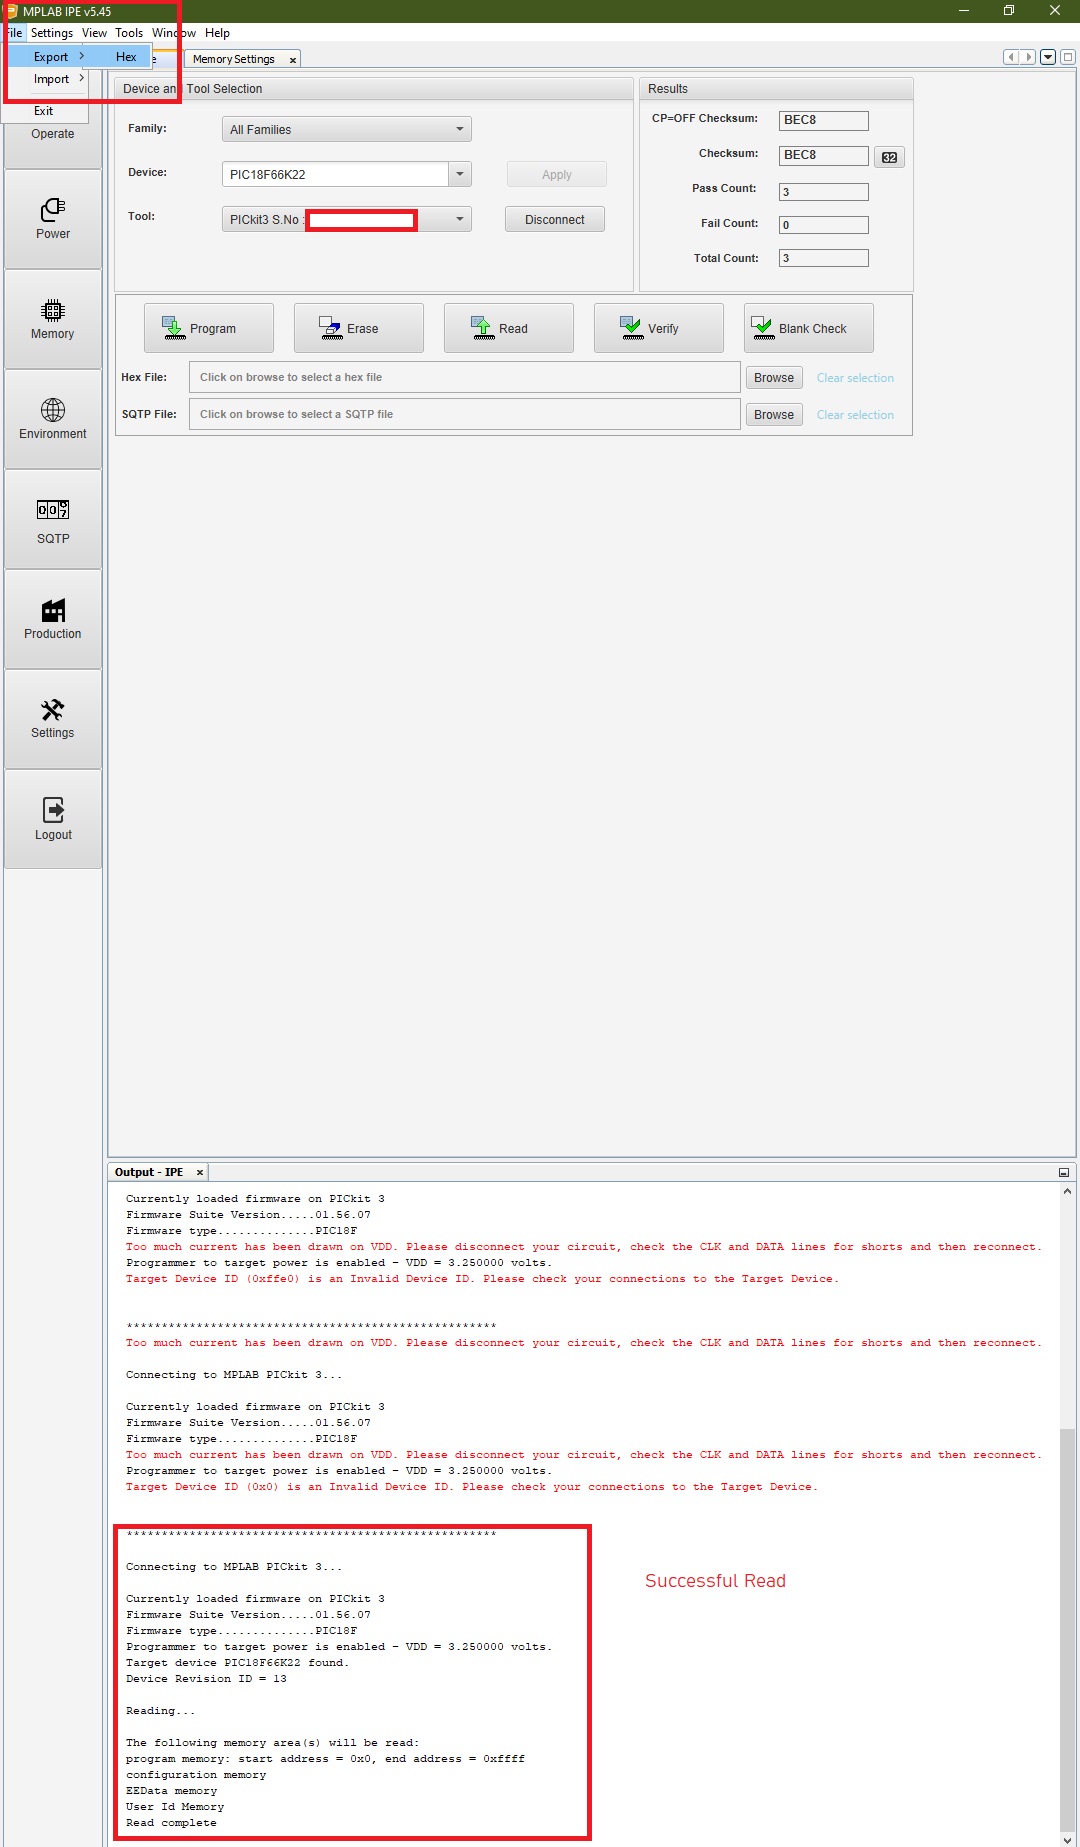Viewport: 1080px width, 1847px height.
Task: Click the CP=OFF Checksum field
Action: (824, 120)
